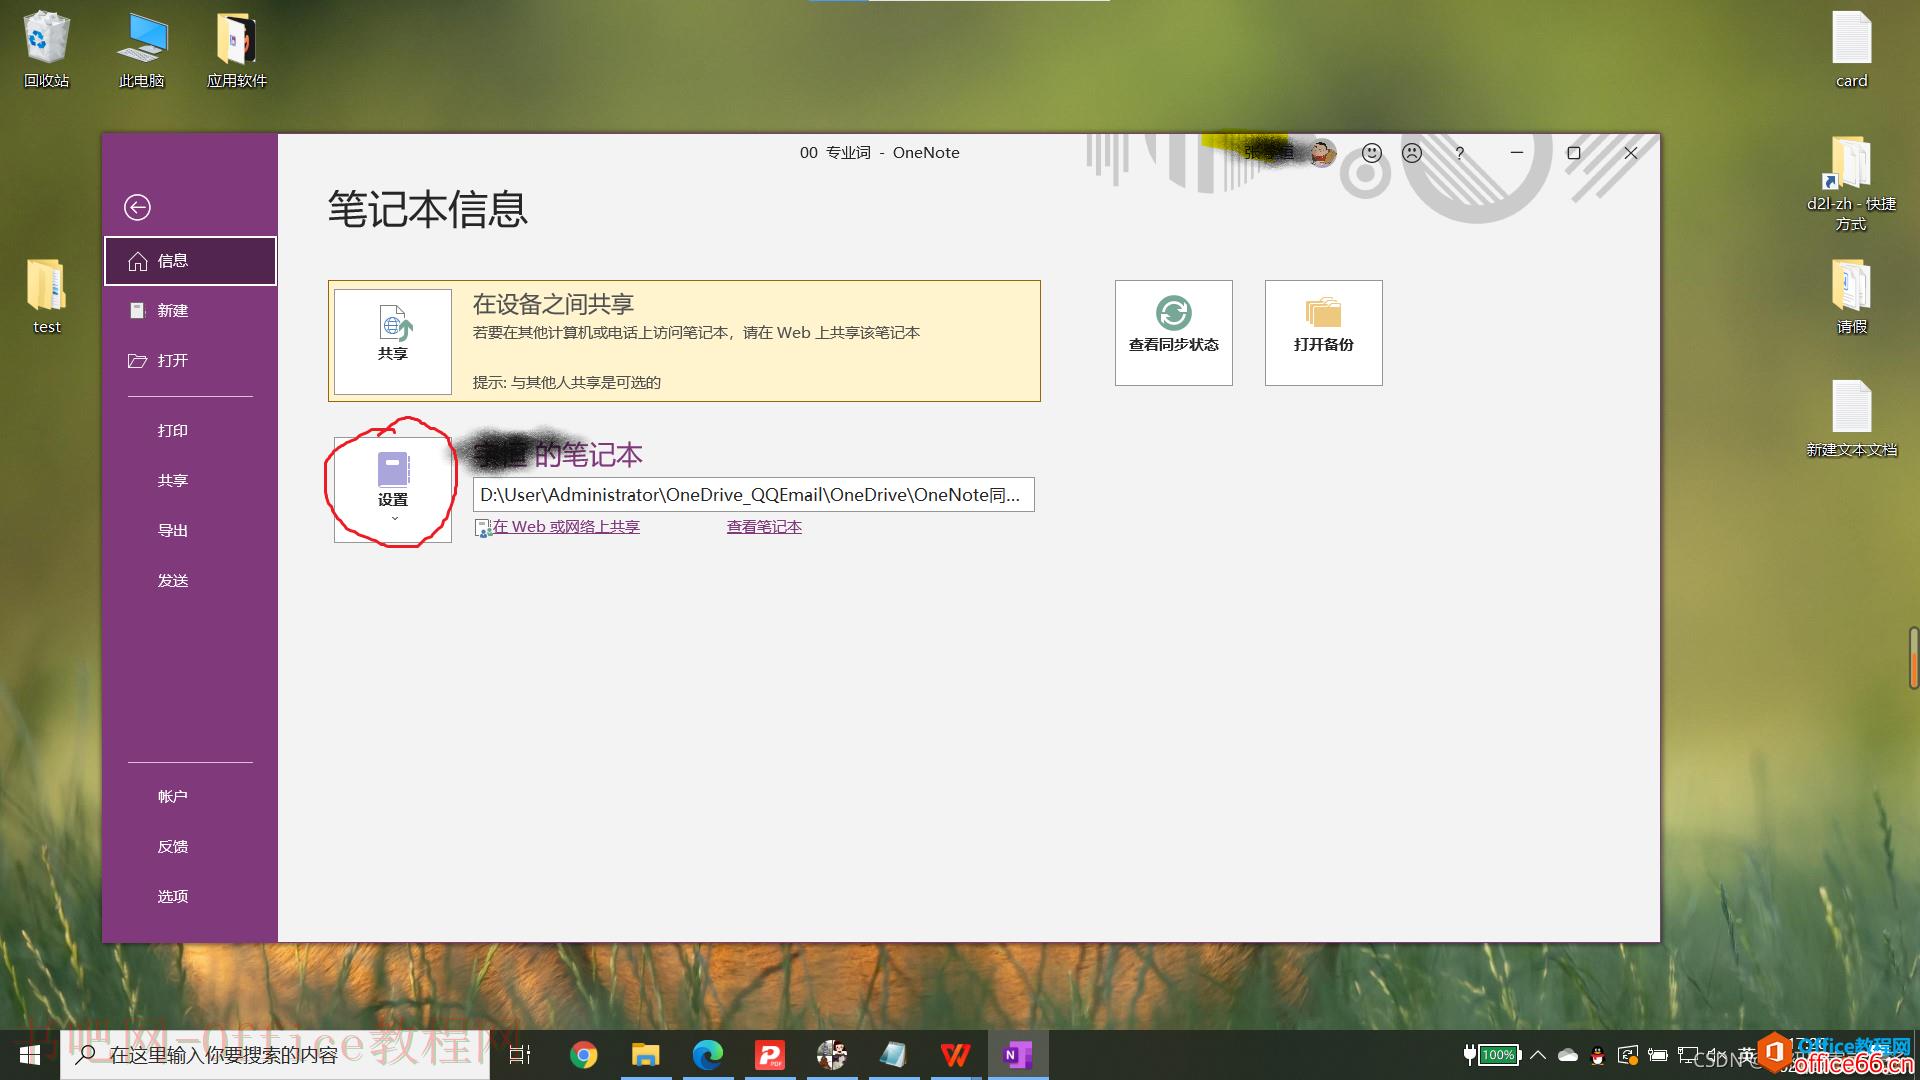Select the d2l-zh shortcut on desktop
Image resolution: width=1920 pixels, height=1080 pixels.
1851,183
